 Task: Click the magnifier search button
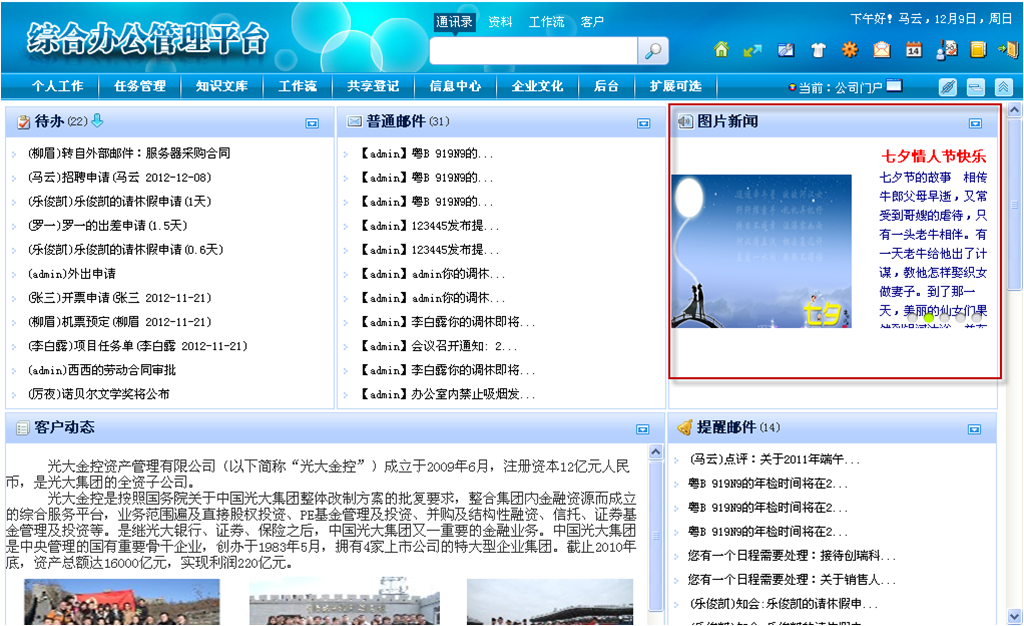pyautogui.click(x=653, y=51)
